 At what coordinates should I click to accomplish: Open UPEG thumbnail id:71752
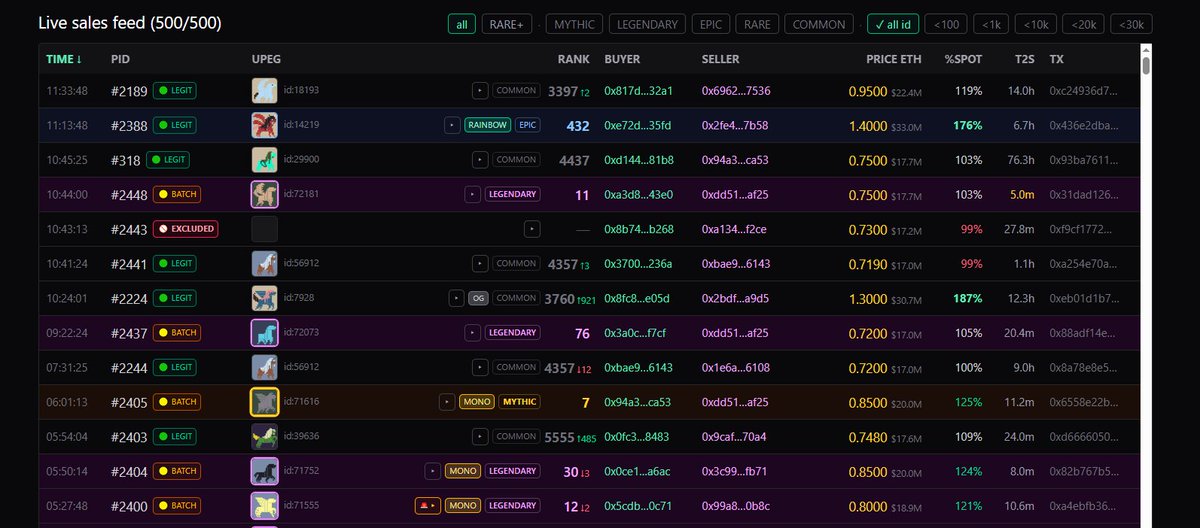pyautogui.click(x=264, y=471)
